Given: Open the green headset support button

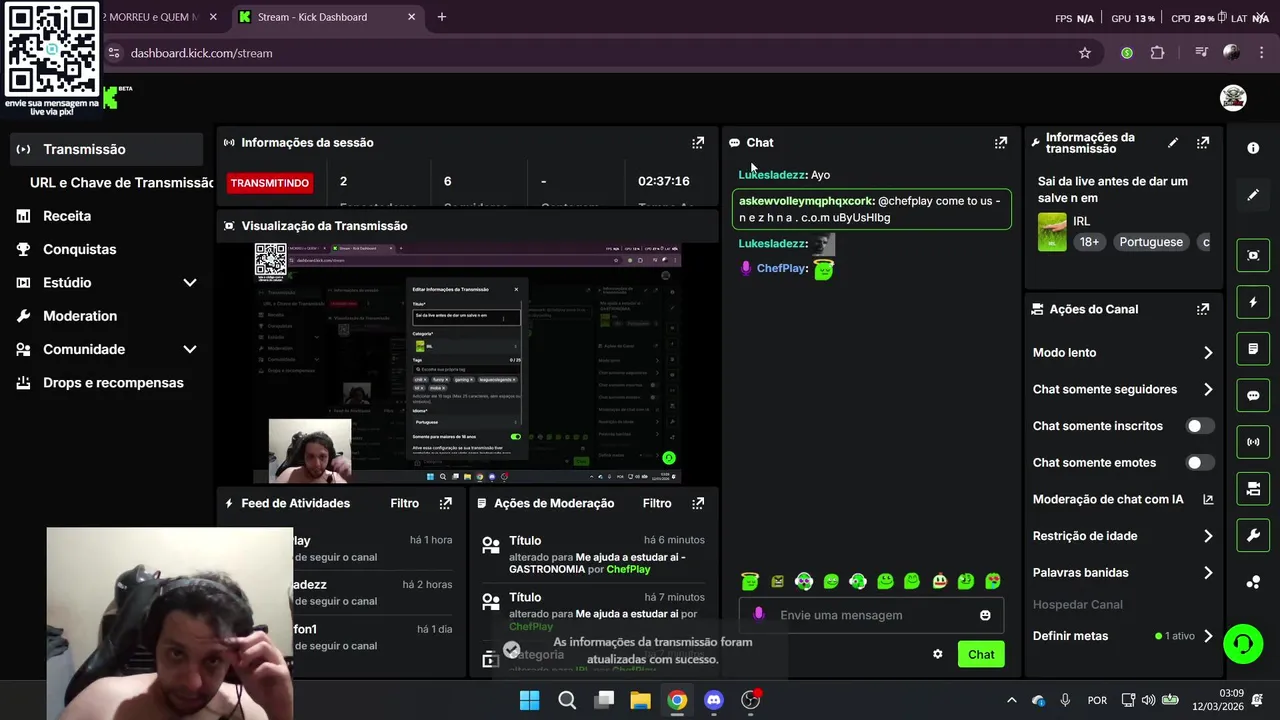Looking at the screenshot, I should tap(1243, 643).
